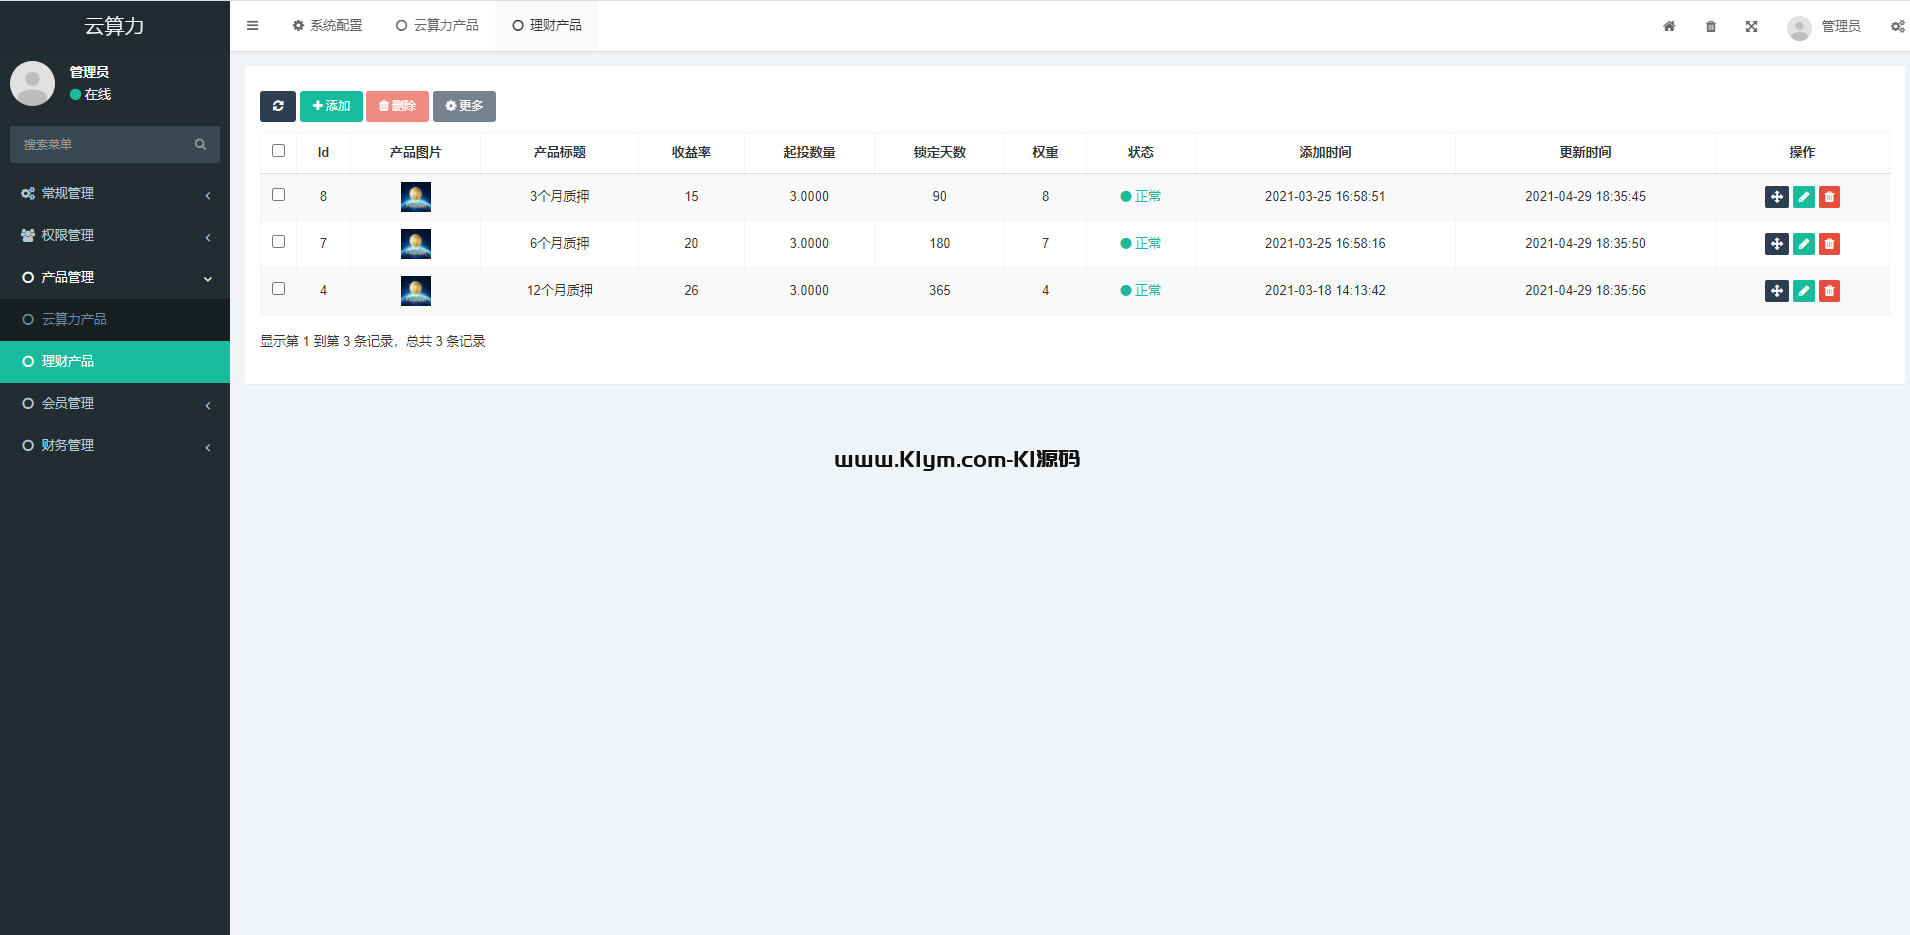Open the 更多 dropdown button
The image size is (1910, 935).
464,106
